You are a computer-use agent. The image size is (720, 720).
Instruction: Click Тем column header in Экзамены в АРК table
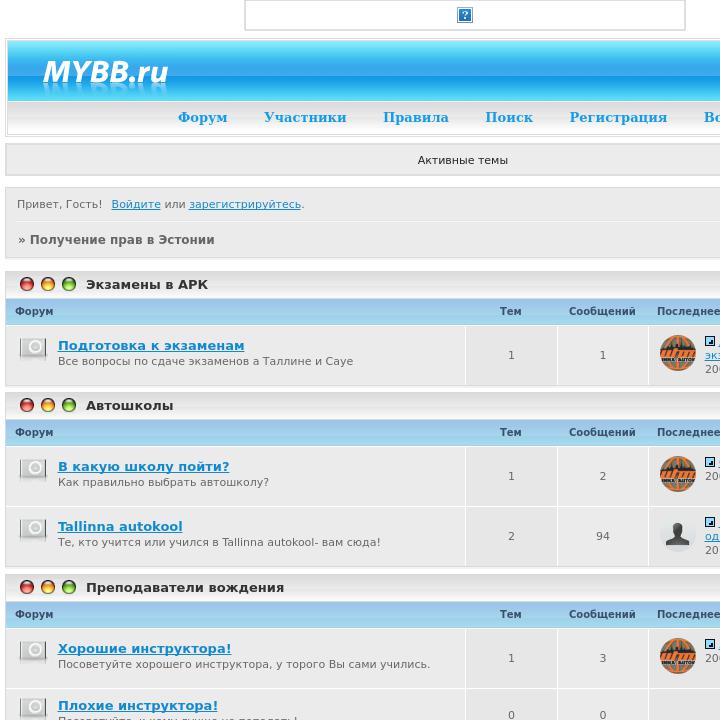point(511,311)
